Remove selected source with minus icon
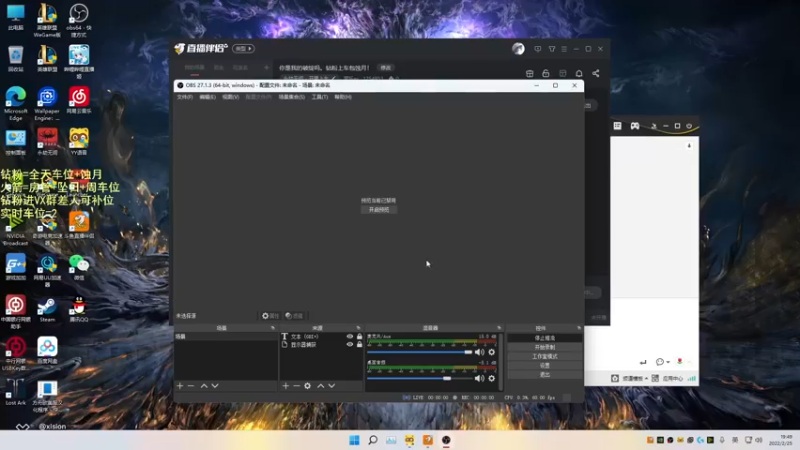800x450 pixels. click(x=296, y=386)
